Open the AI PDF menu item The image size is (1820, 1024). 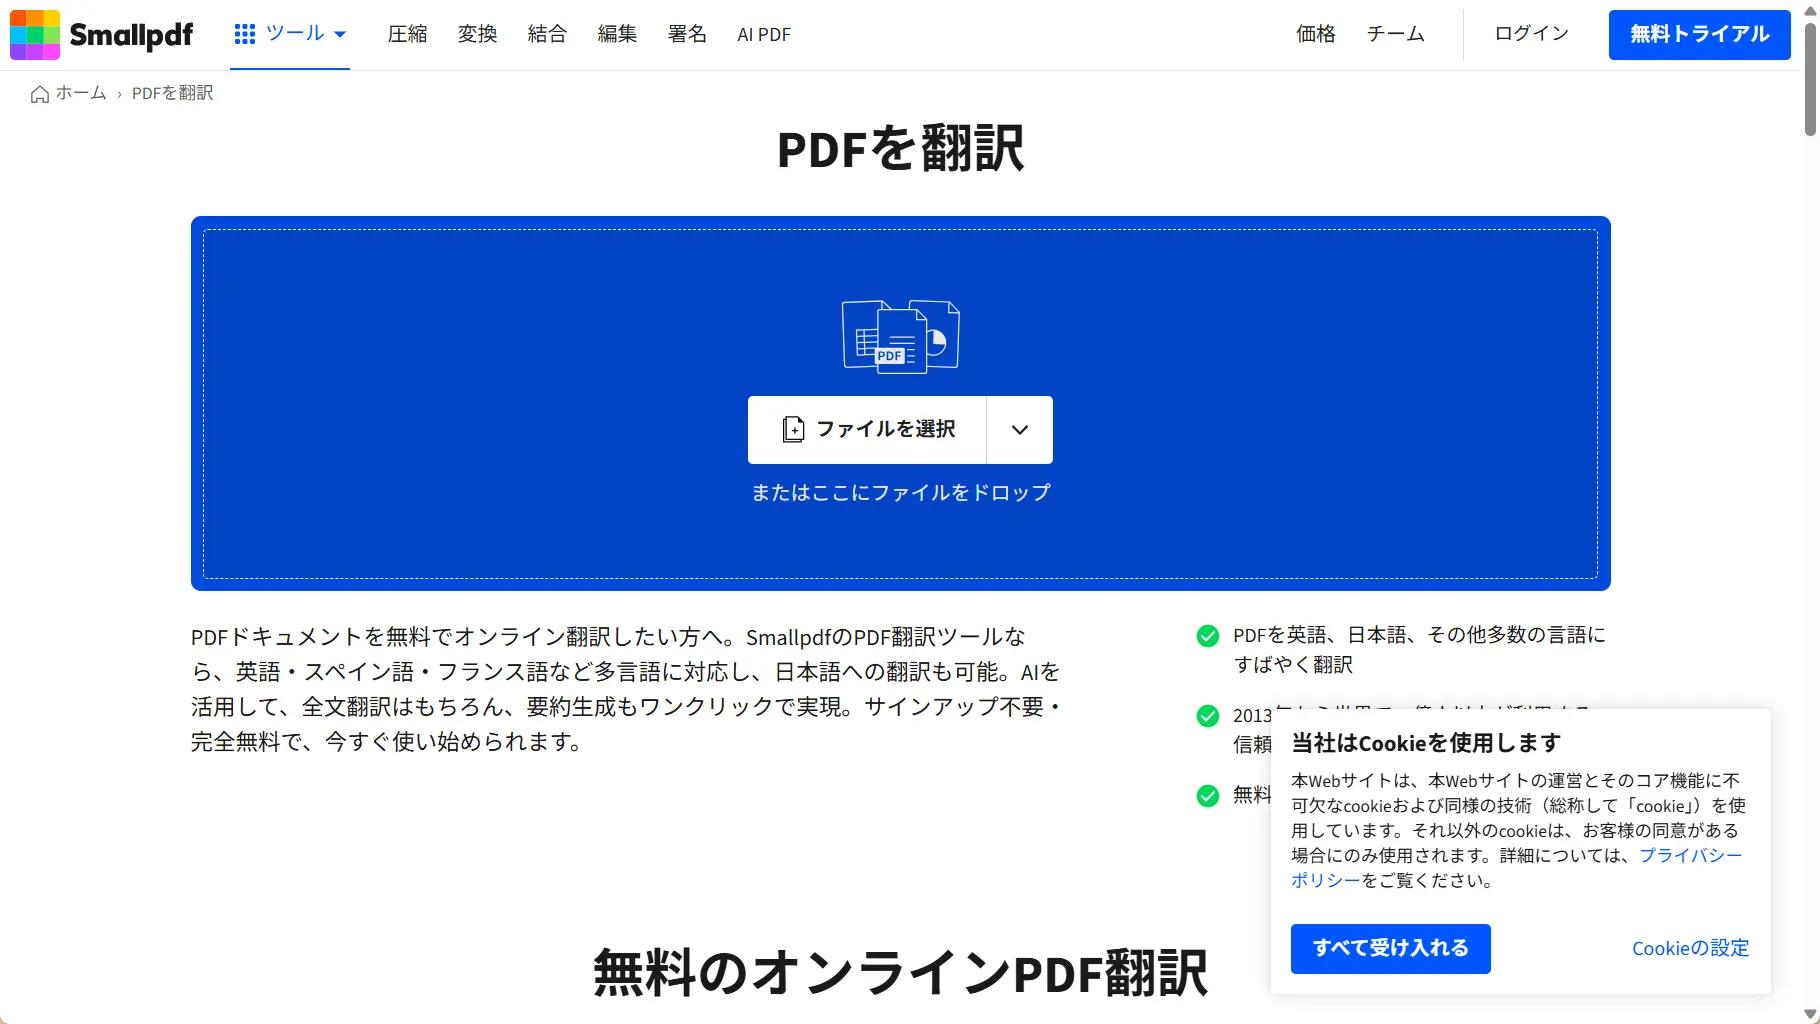click(764, 35)
